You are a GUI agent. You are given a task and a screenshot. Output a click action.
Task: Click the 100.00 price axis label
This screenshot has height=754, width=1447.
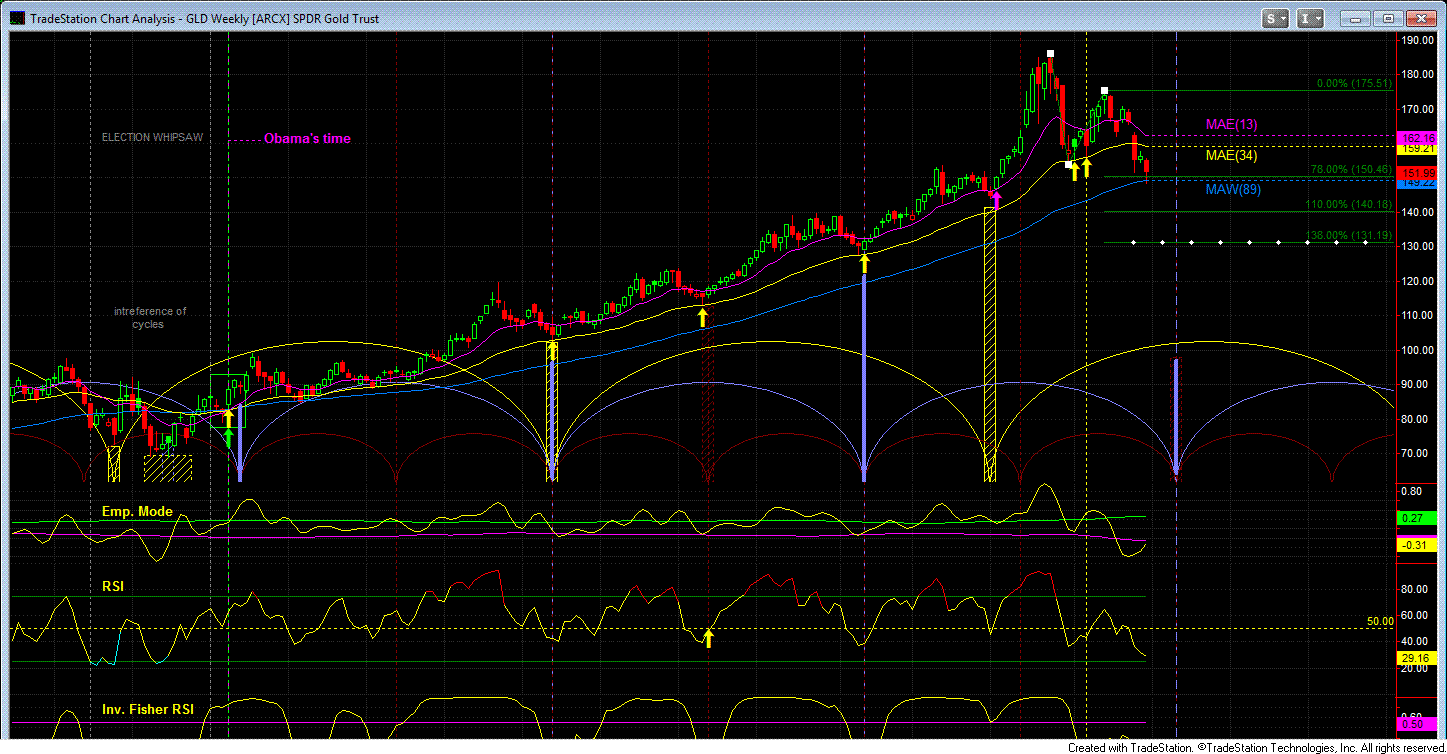coord(1416,351)
